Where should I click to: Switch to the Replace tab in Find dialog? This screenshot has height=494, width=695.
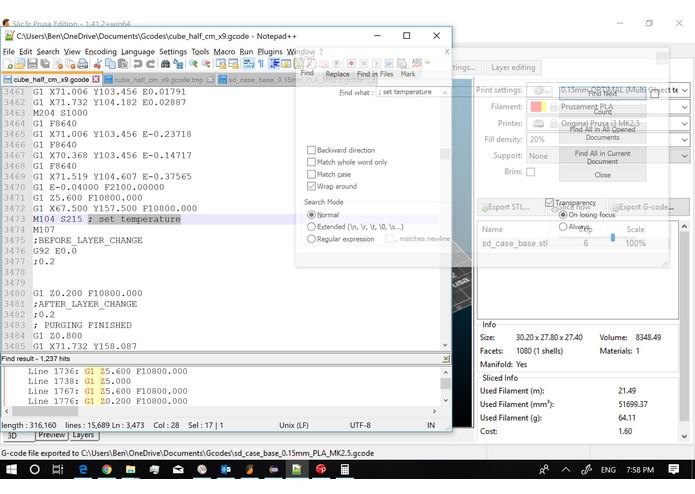pyautogui.click(x=337, y=74)
